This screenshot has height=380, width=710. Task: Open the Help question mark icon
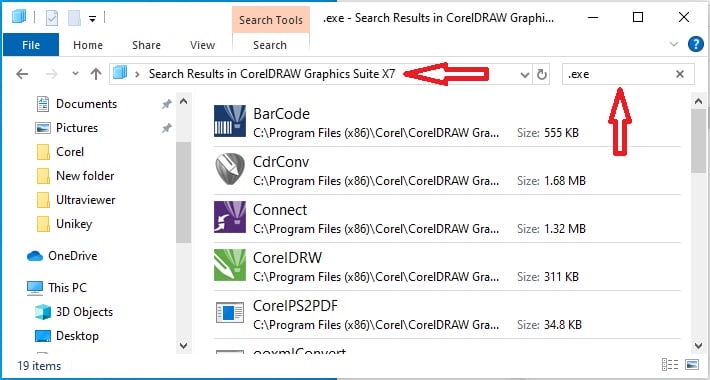pos(696,45)
